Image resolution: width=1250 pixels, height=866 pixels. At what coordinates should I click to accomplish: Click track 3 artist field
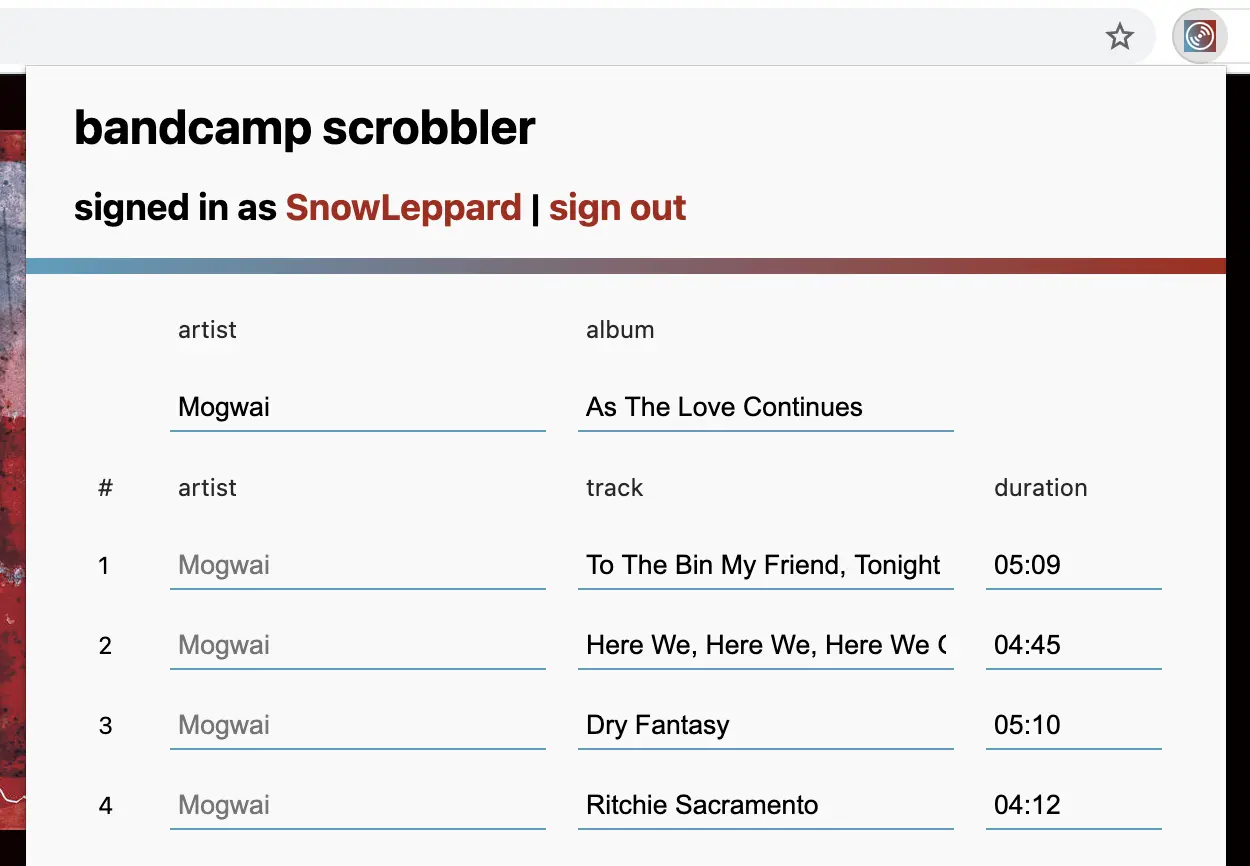[x=357, y=726]
